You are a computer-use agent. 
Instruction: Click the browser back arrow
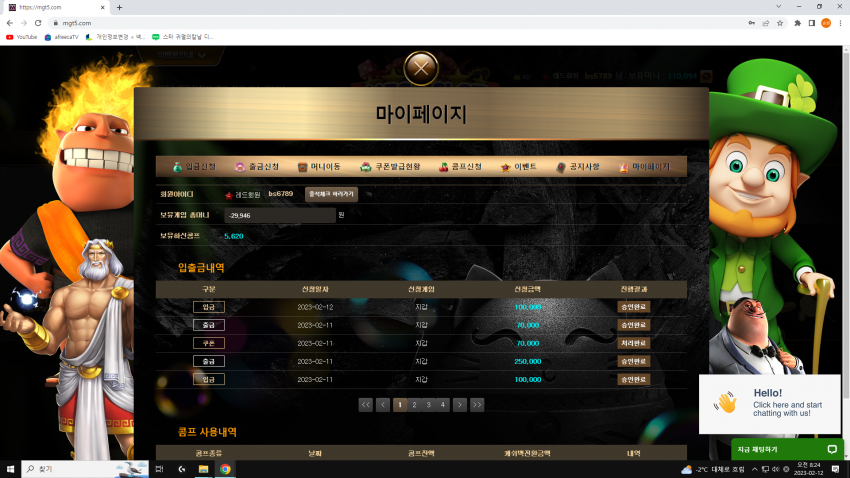[10, 23]
